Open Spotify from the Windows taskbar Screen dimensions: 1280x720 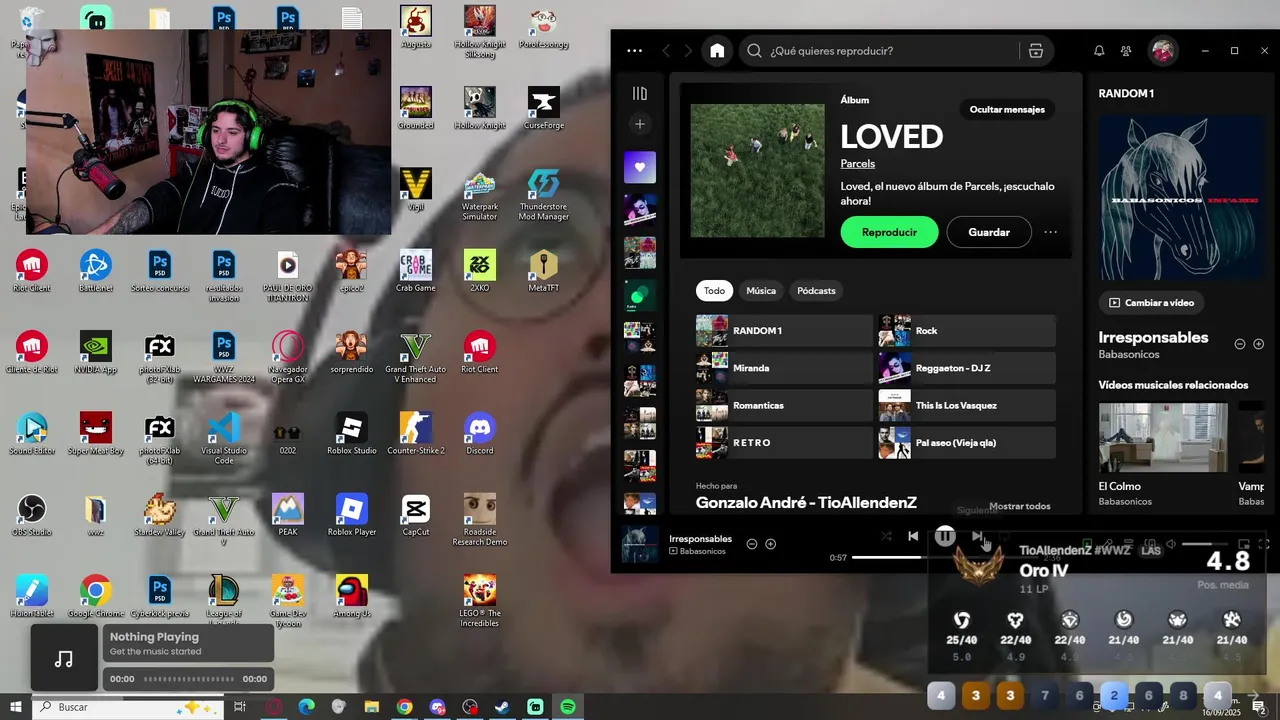[x=568, y=707]
